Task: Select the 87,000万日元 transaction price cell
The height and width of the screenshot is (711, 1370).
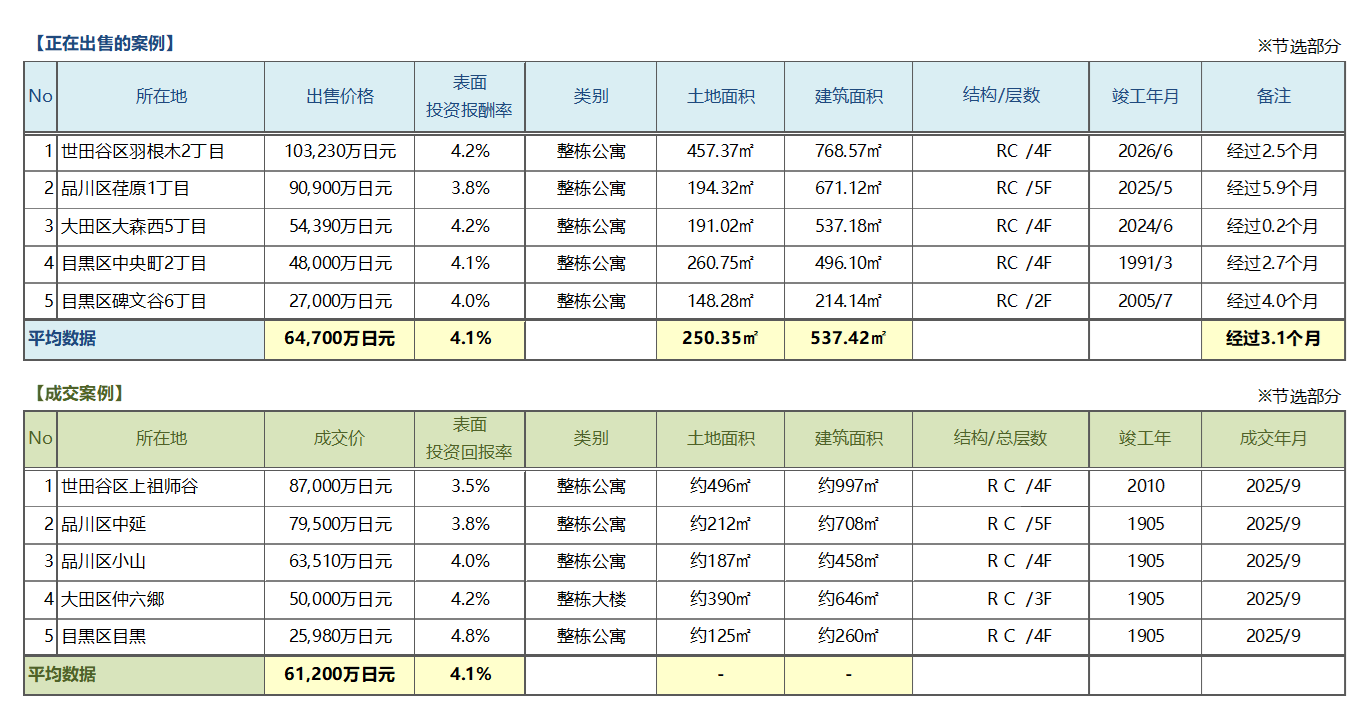Action: click(340, 487)
